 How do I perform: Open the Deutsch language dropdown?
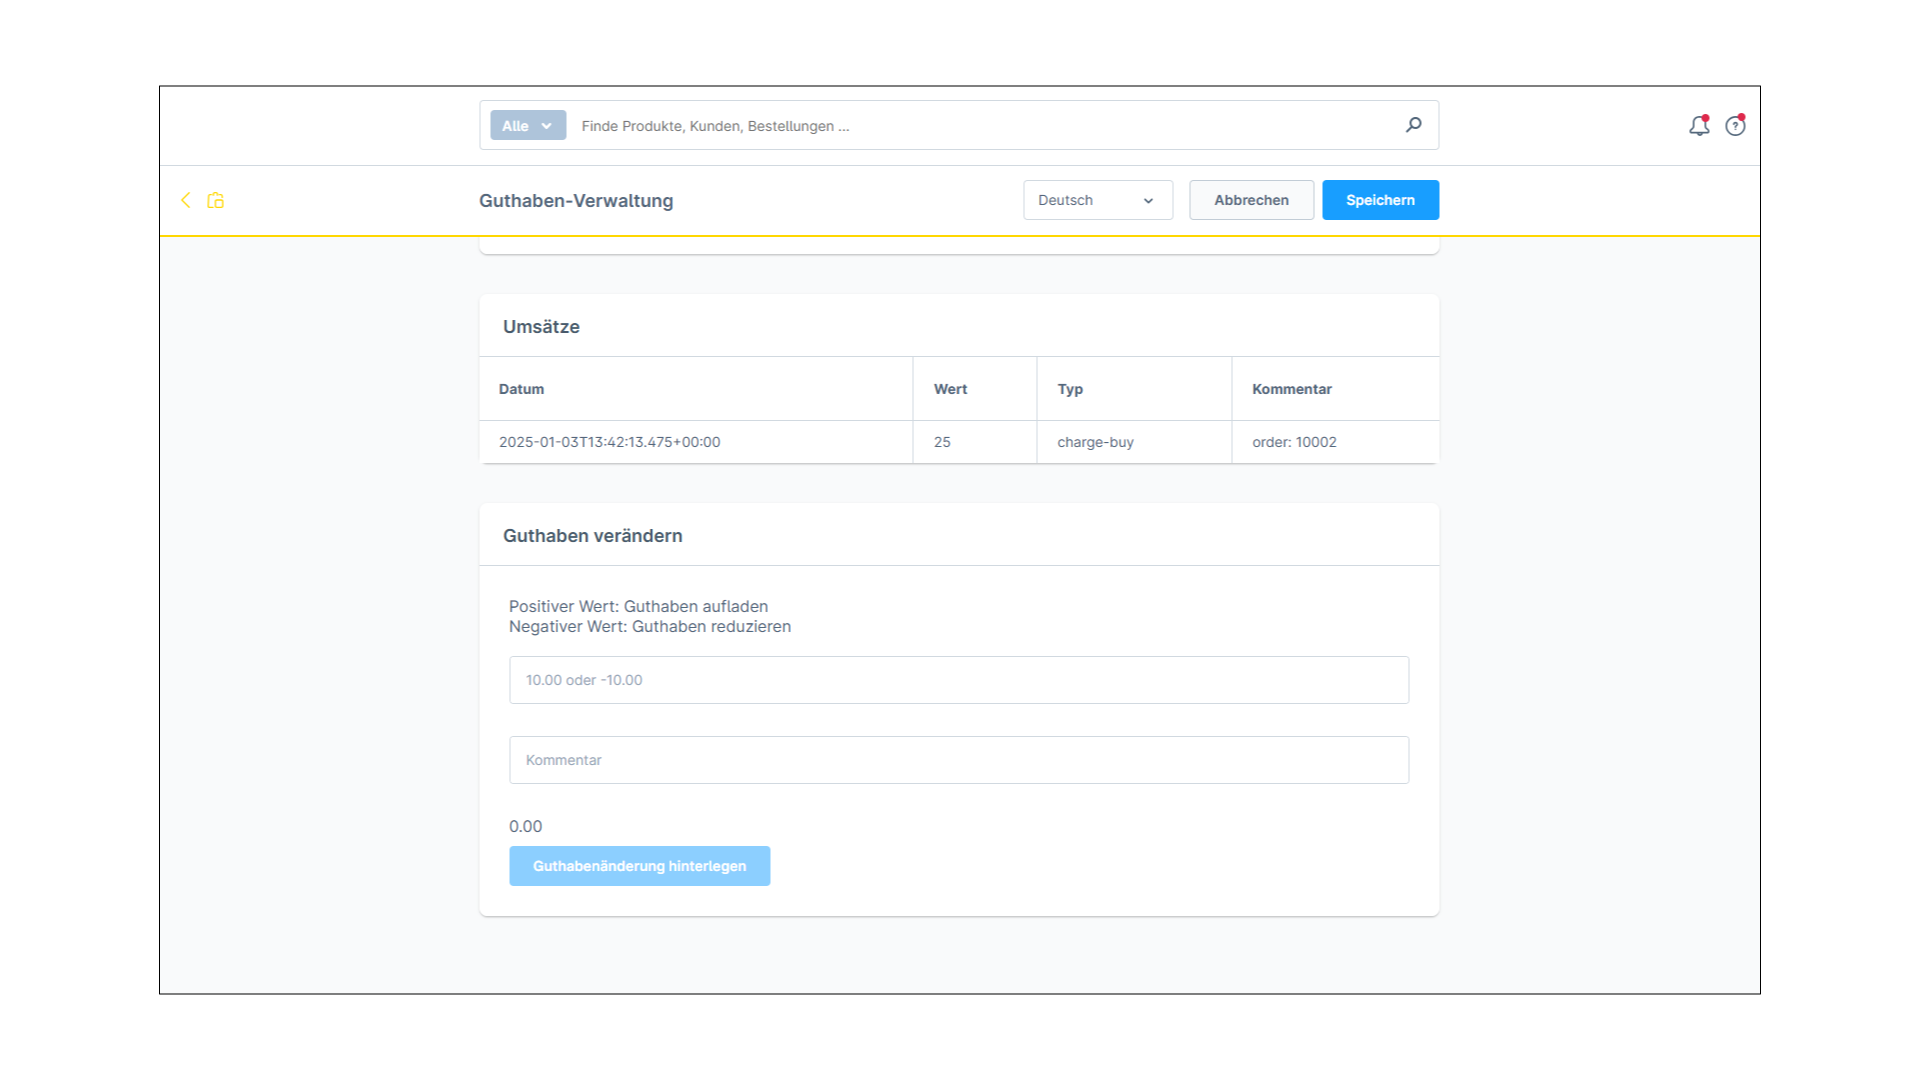tap(1098, 200)
